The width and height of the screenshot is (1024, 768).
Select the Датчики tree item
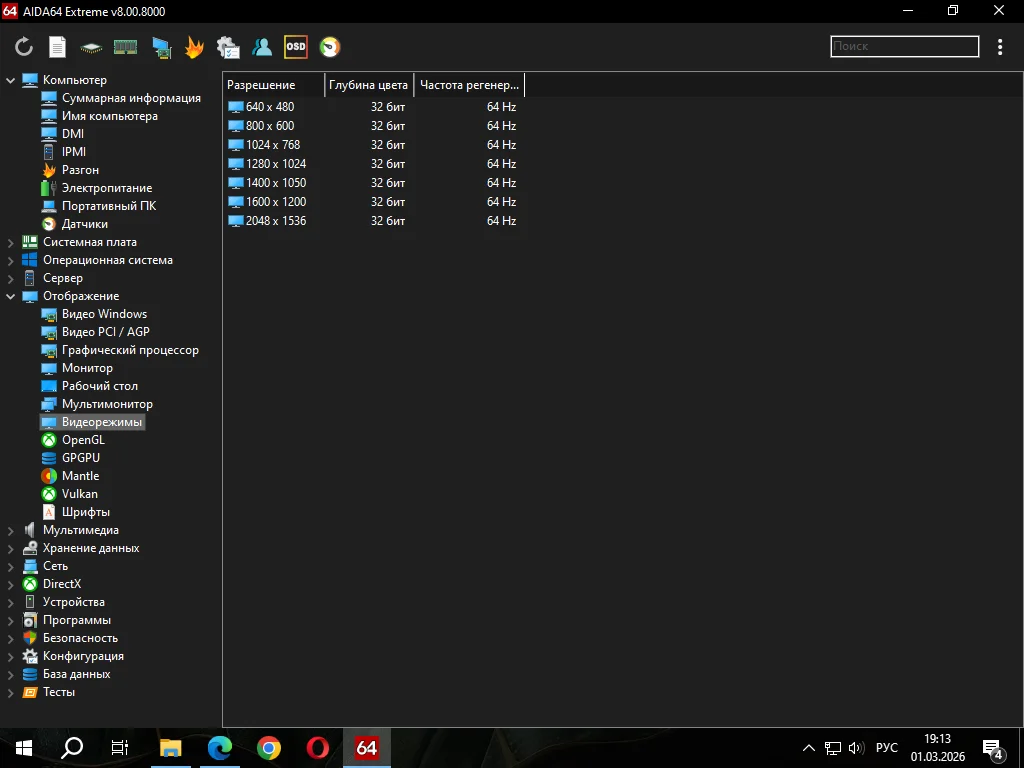(84, 224)
